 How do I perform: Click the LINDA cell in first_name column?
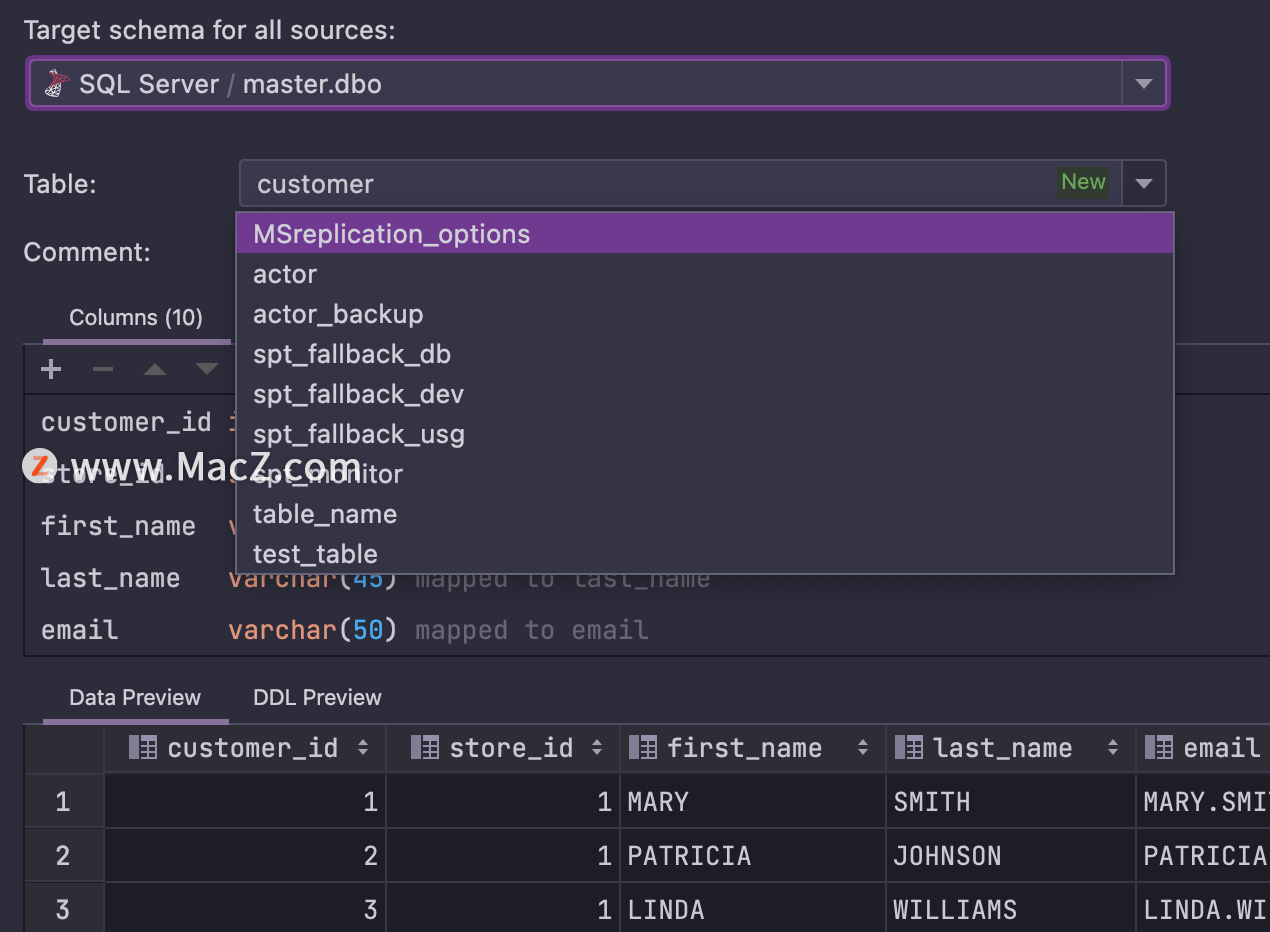(x=752, y=910)
